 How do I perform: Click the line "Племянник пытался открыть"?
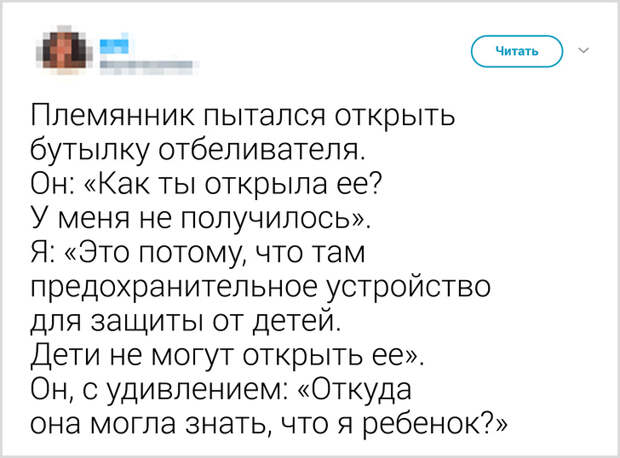coord(243,116)
